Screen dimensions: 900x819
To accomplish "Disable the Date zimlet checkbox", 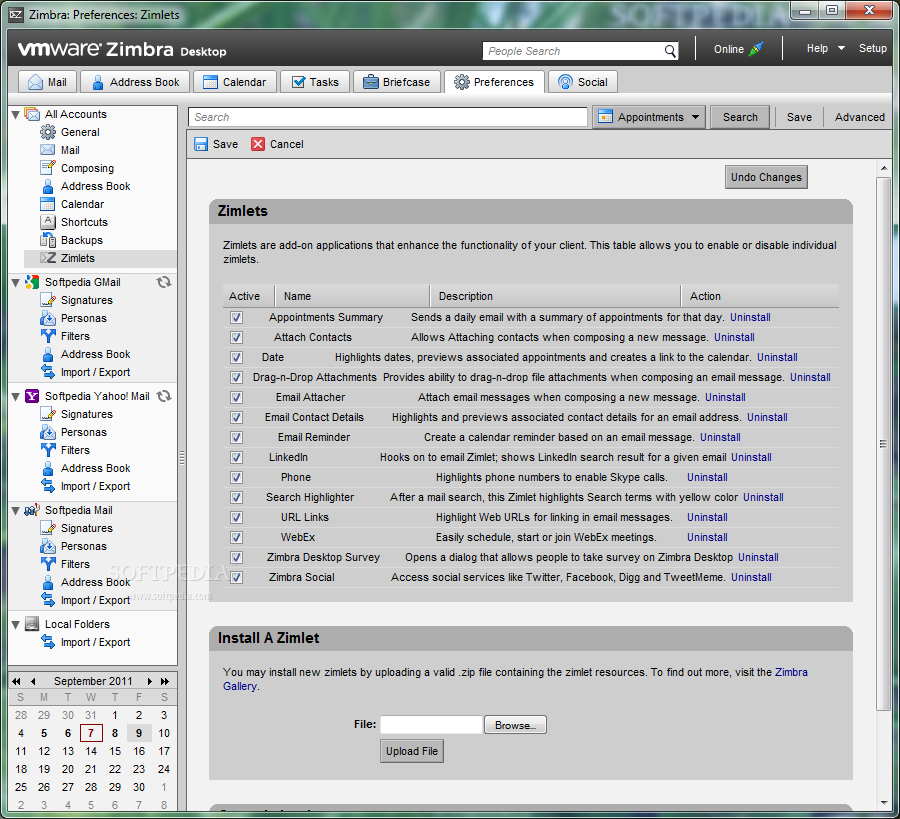I will click(x=236, y=358).
